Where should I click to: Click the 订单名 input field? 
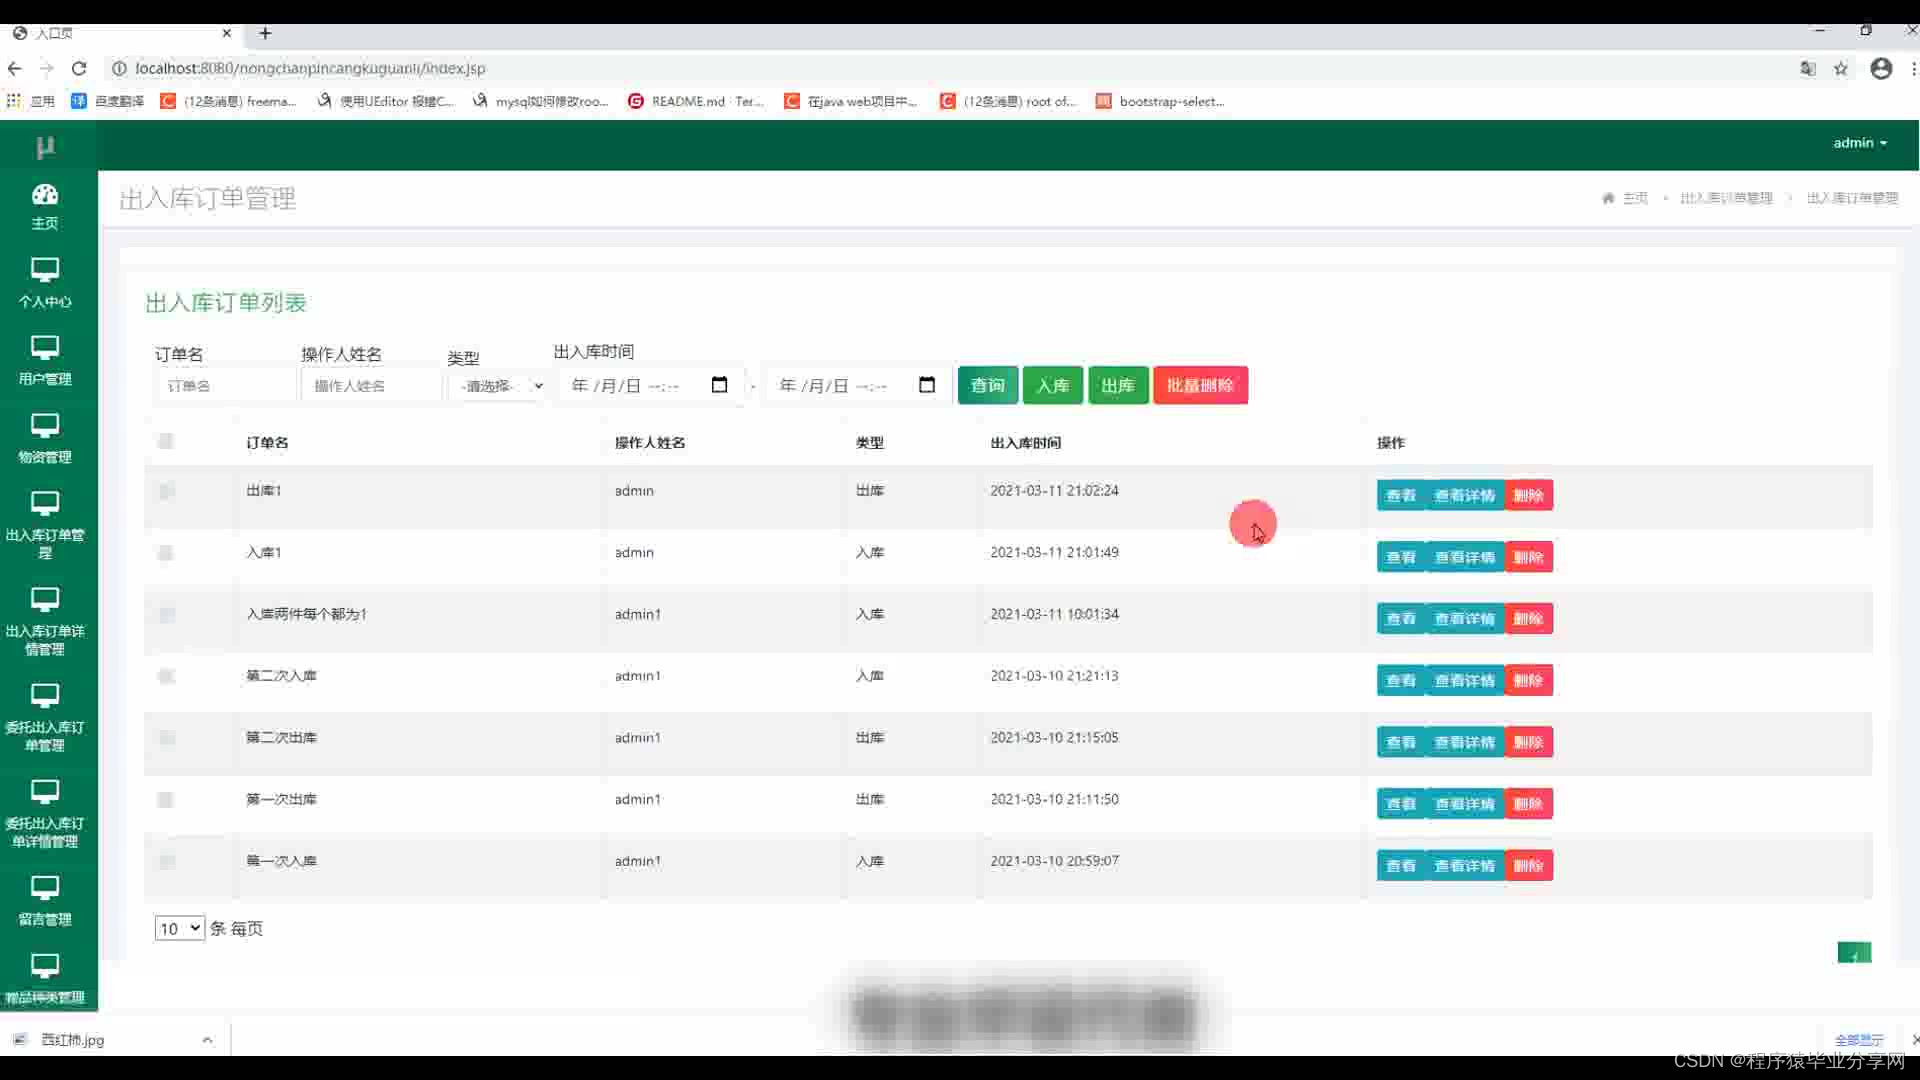click(x=226, y=386)
